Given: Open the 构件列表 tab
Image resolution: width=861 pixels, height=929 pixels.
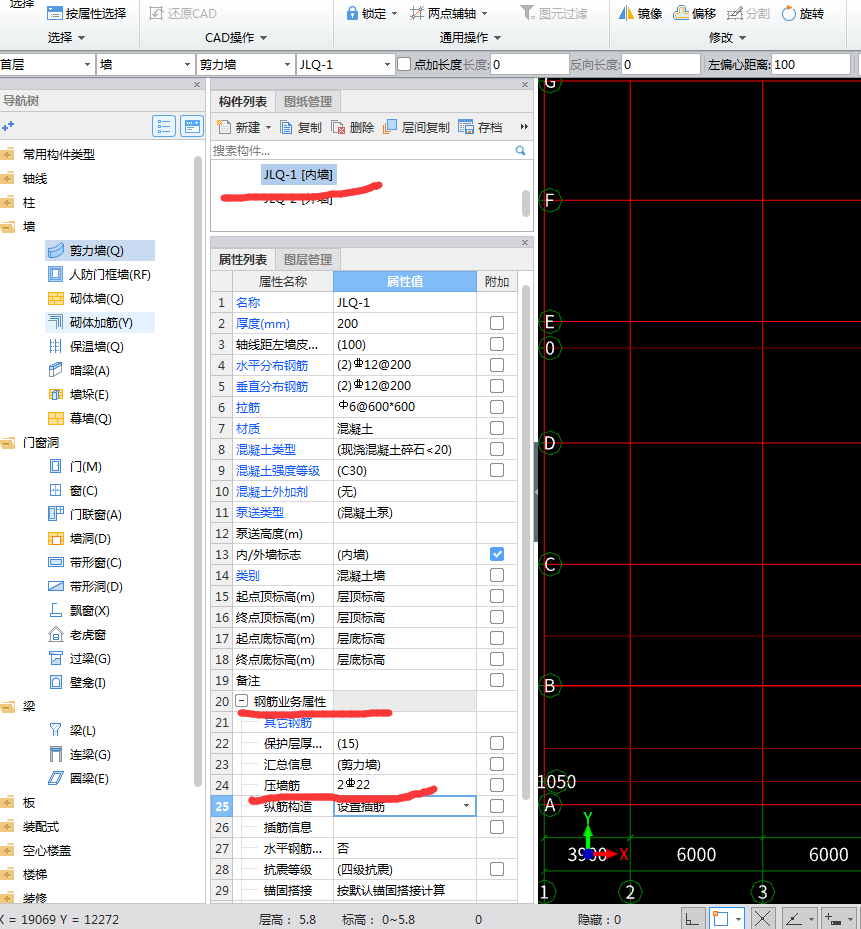Looking at the screenshot, I should (x=243, y=101).
